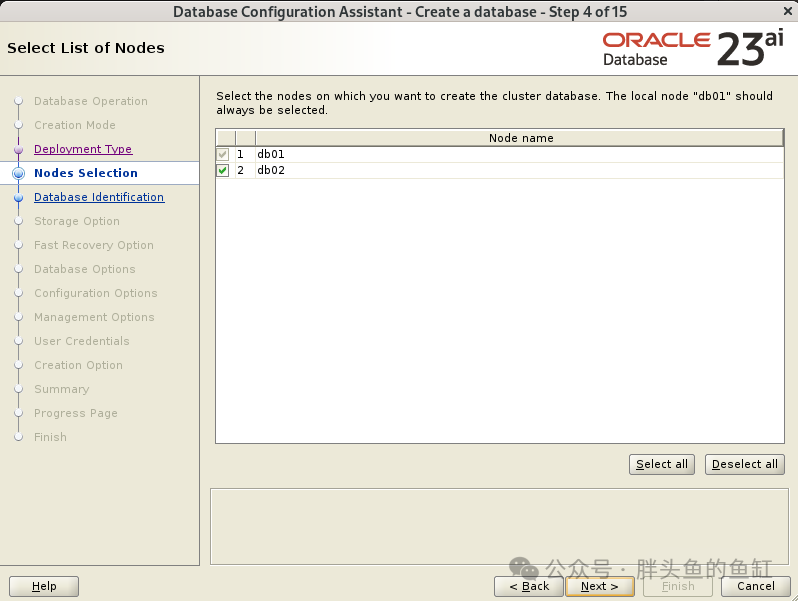
Task: Click row number 1 cell
Action: 245,154
